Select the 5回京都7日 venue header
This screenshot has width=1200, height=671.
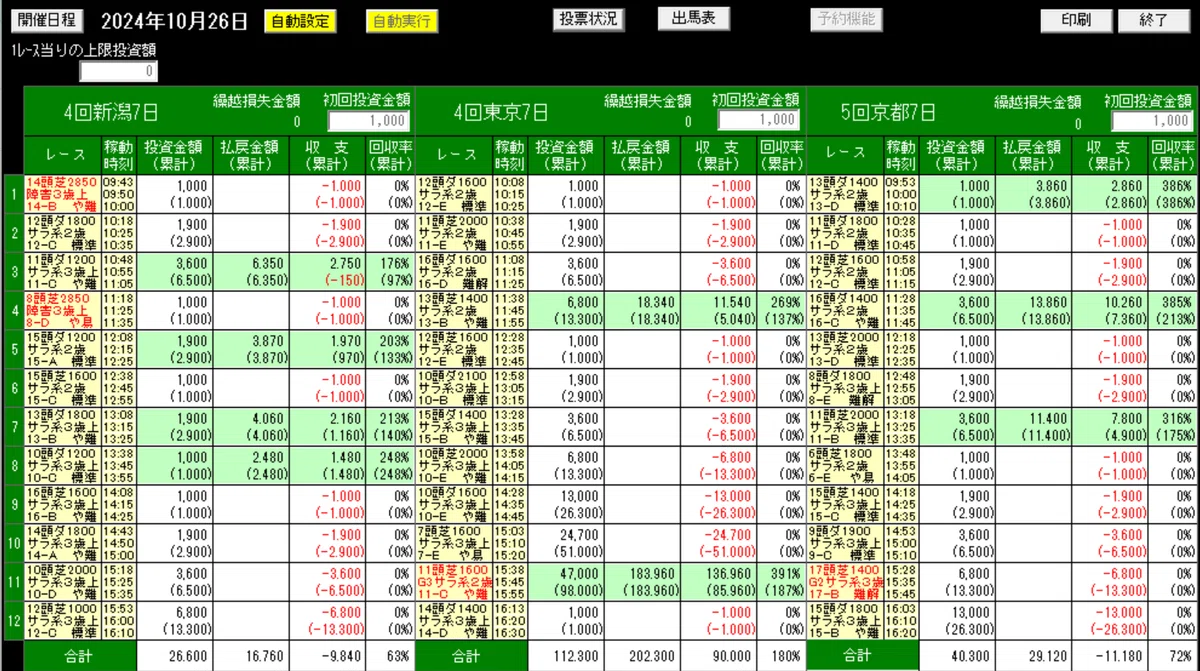click(889, 111)
